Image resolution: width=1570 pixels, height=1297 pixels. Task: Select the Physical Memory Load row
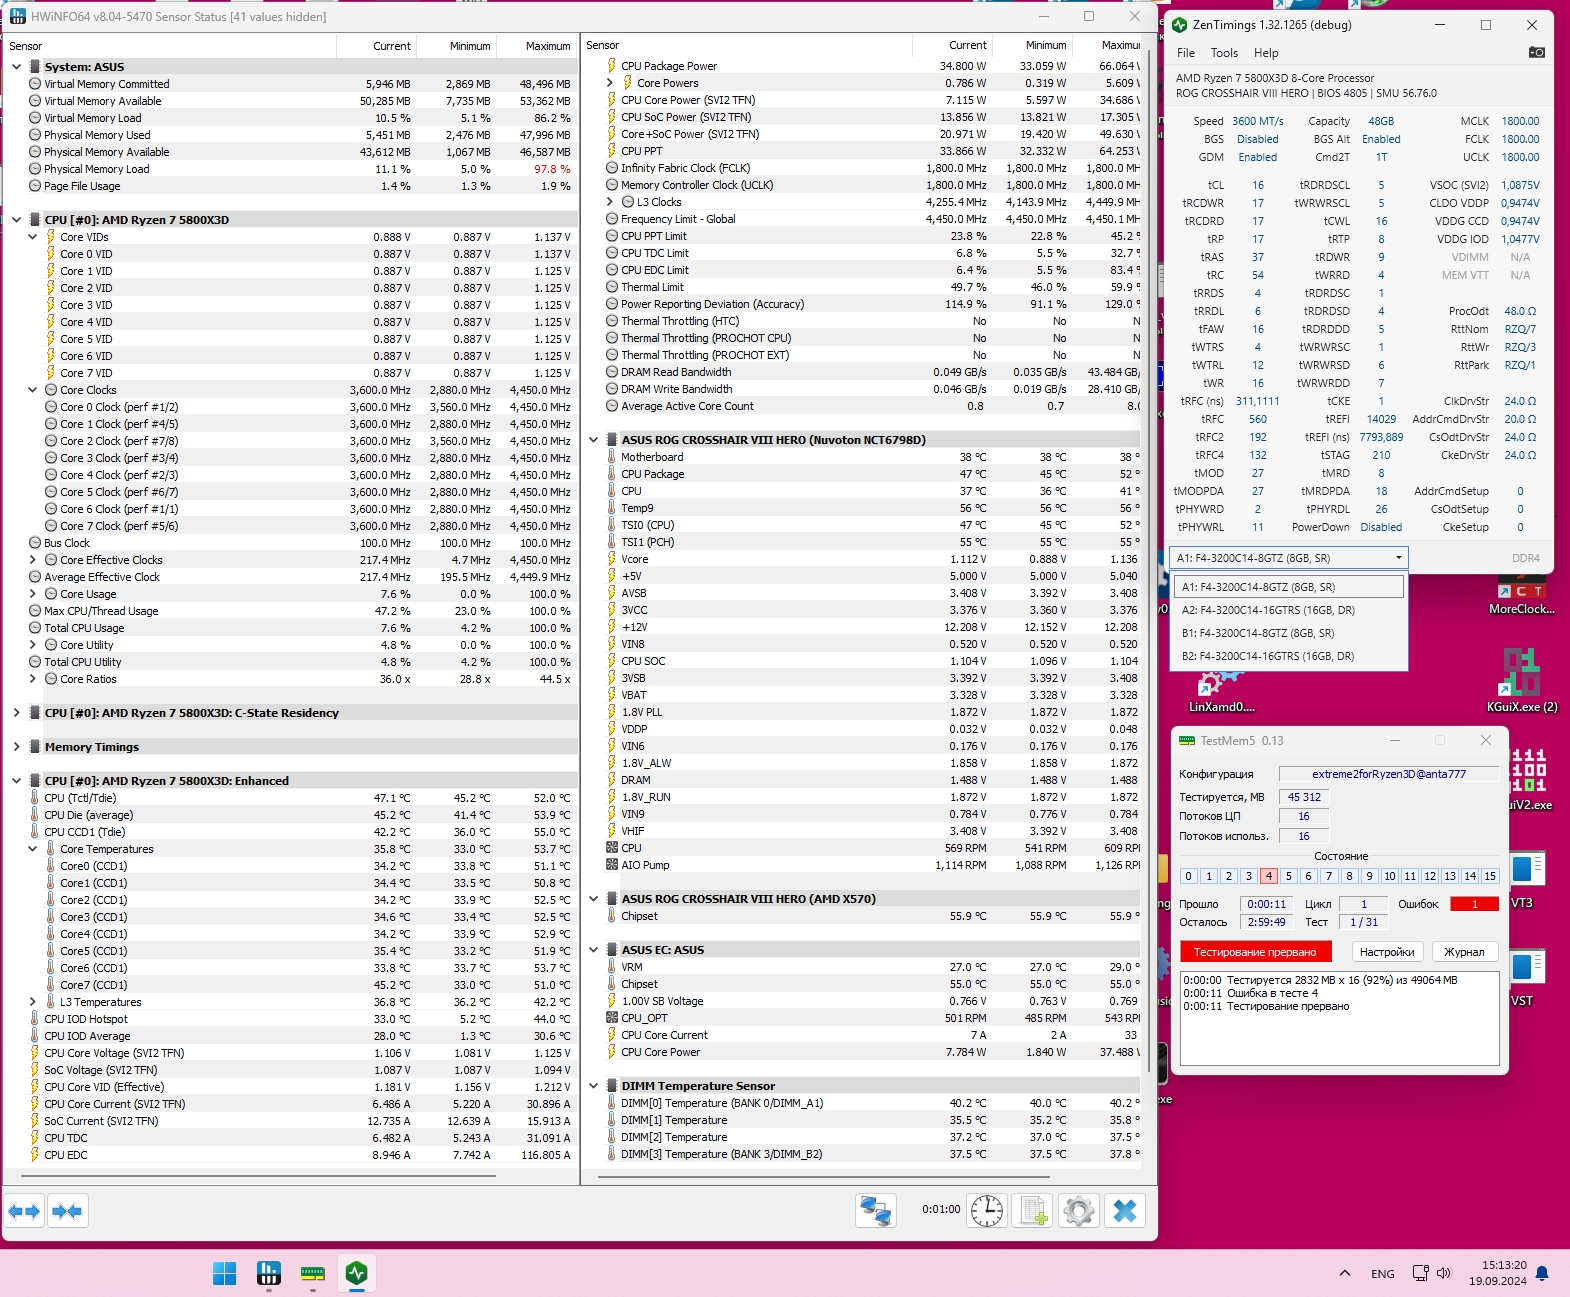(290, 169)
